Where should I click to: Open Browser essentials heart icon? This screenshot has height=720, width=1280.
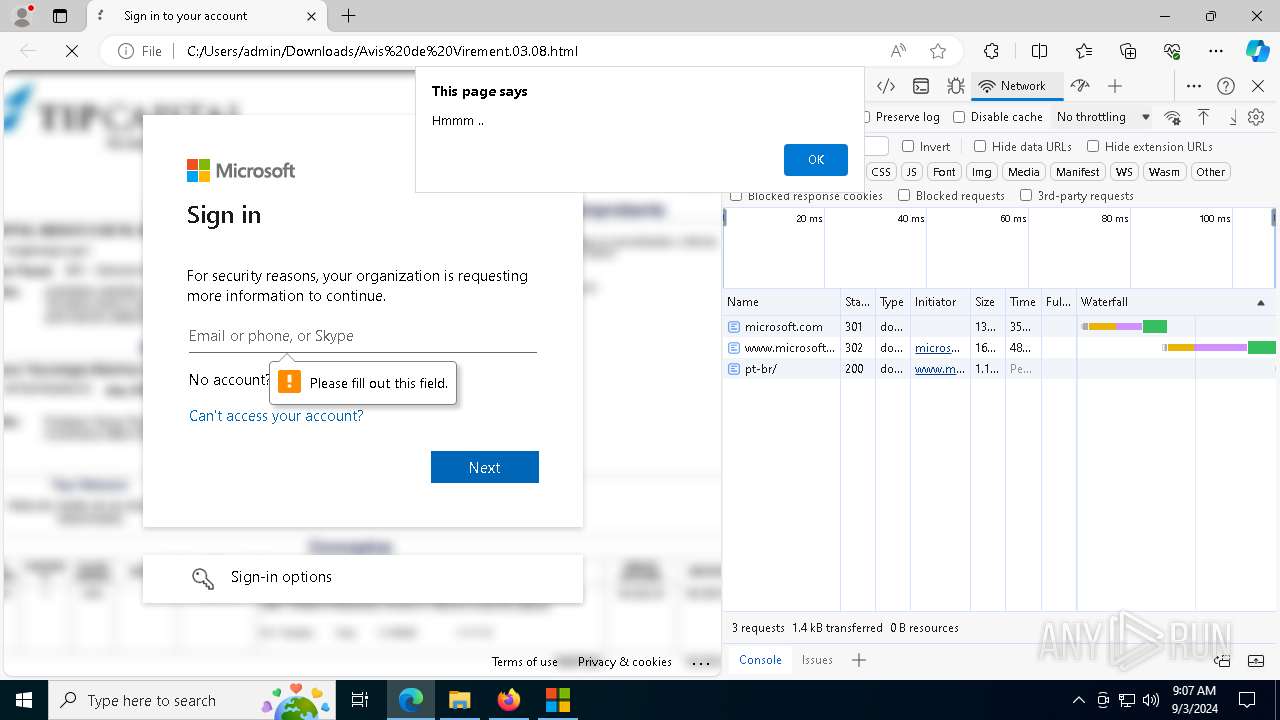click(1172, 51)
